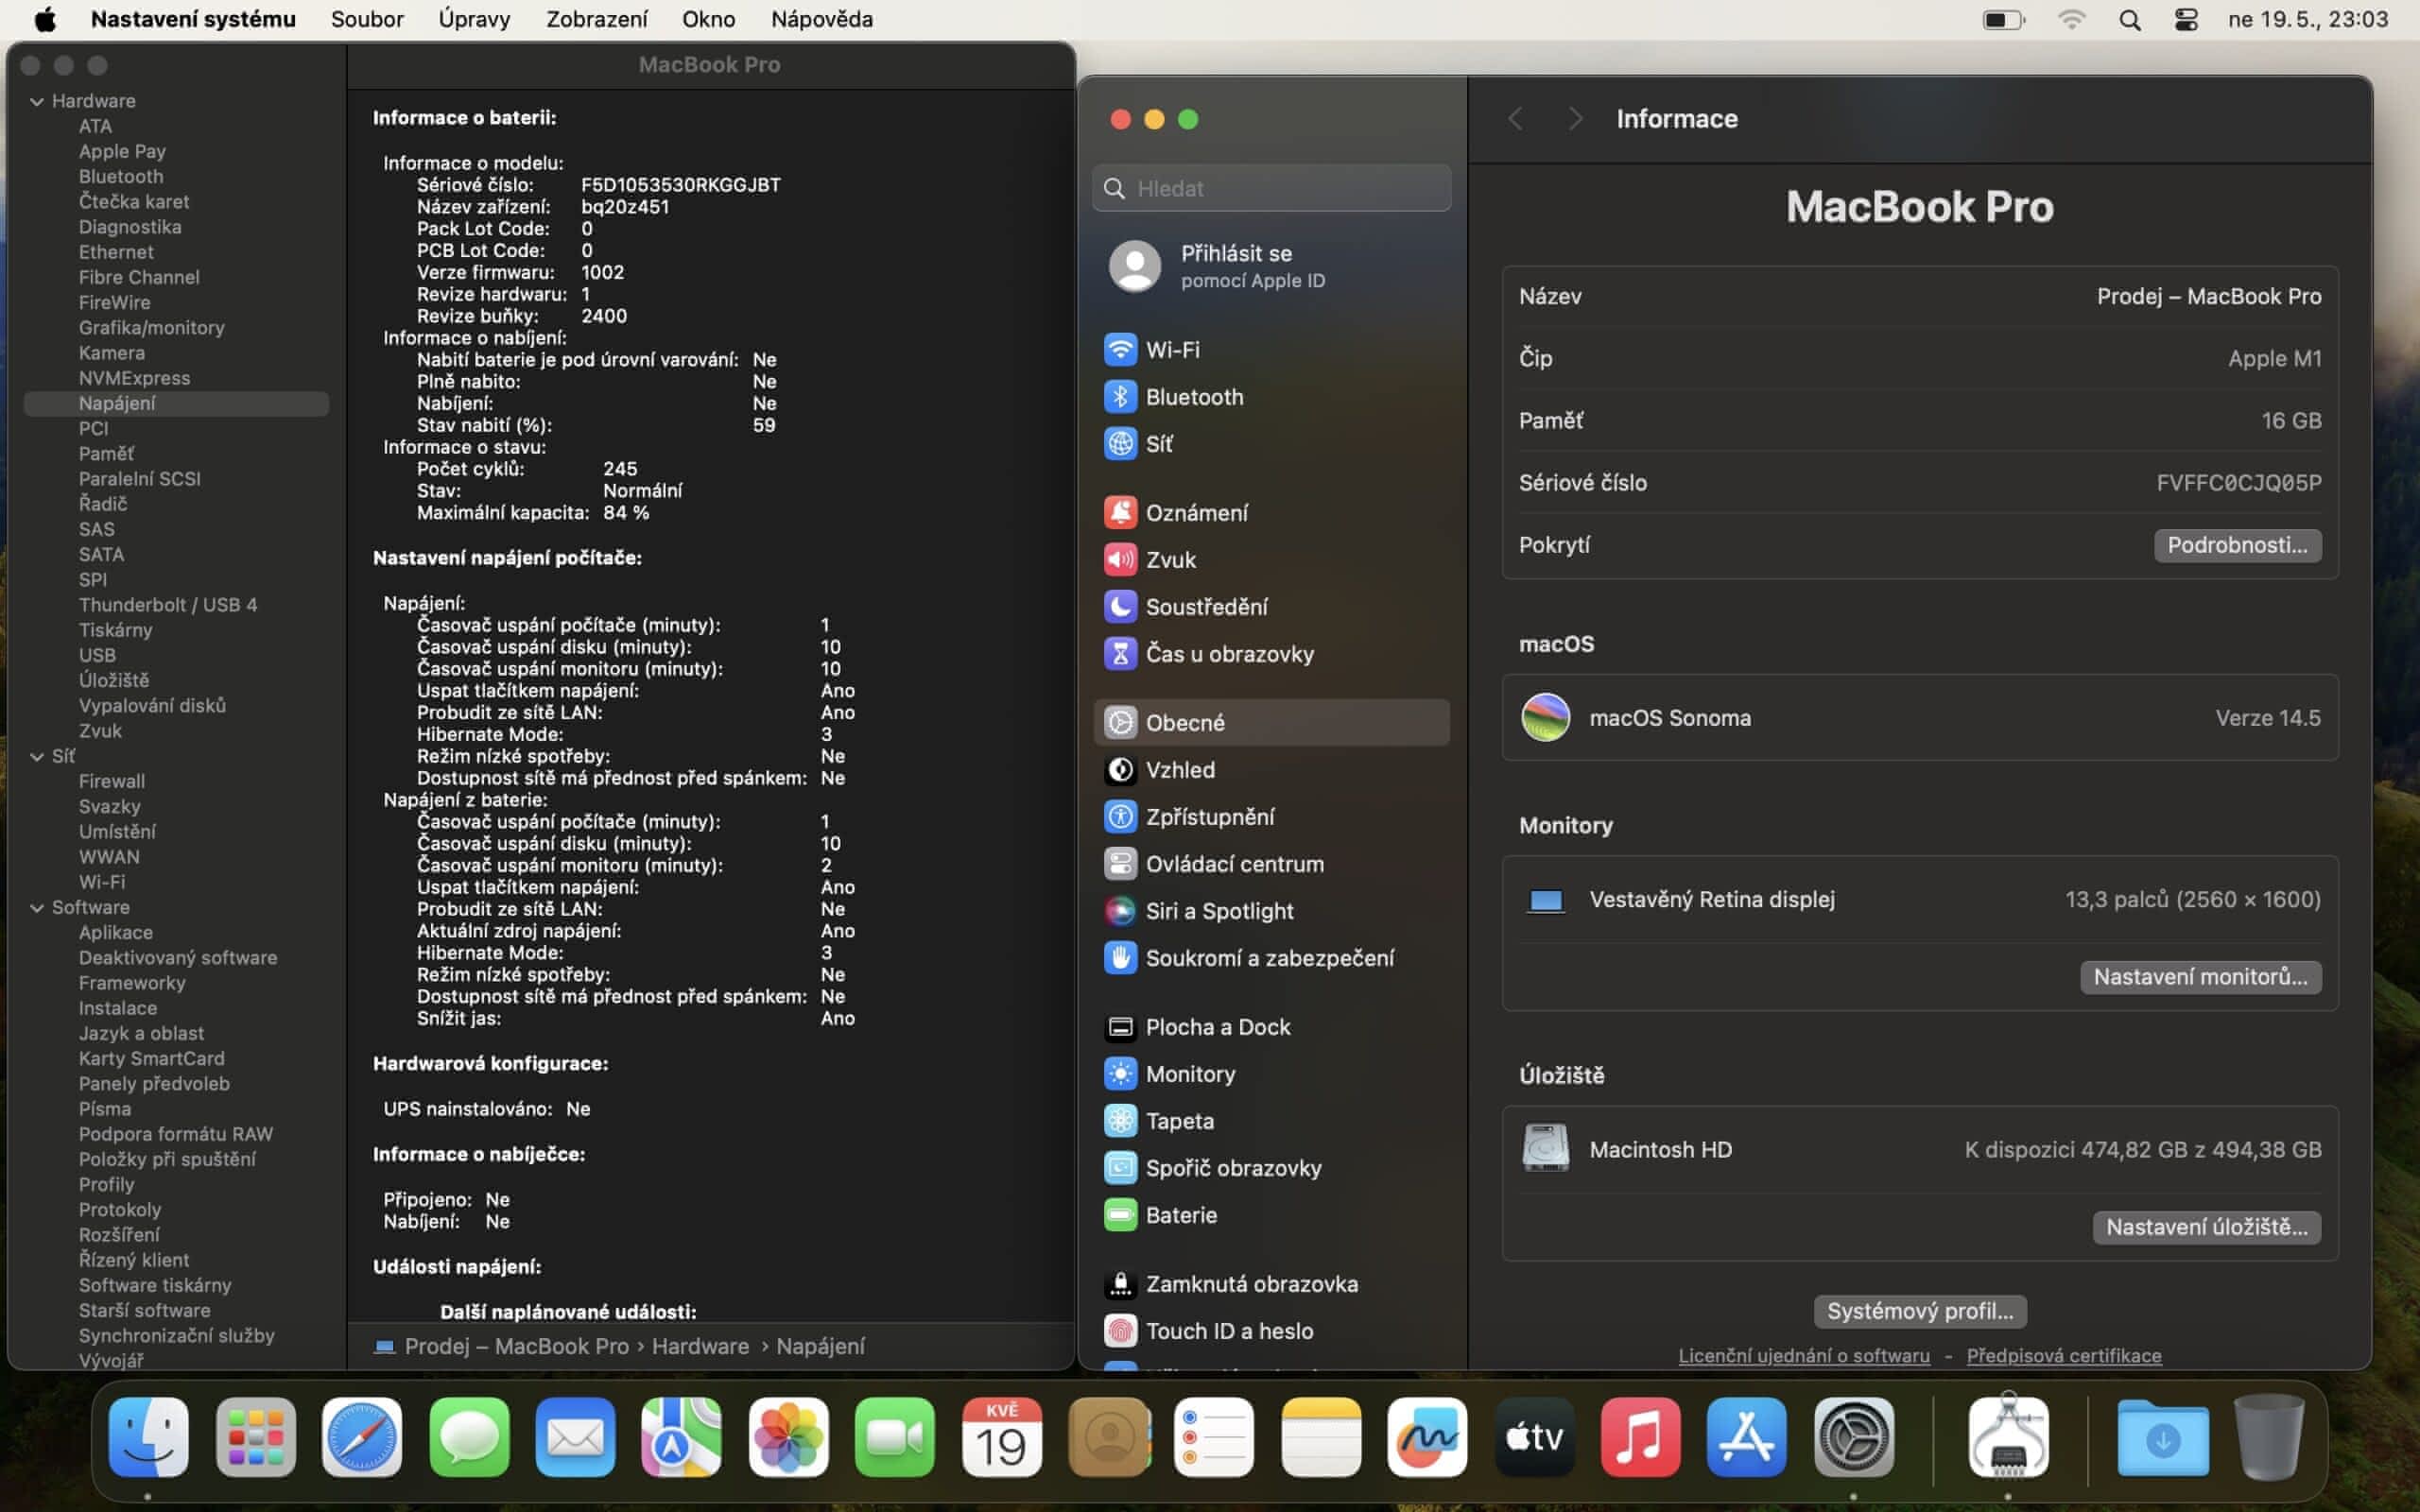Select Úložiště in hardware list
The height and width of the screenshot is (1512, 2420).
point(114,680)
